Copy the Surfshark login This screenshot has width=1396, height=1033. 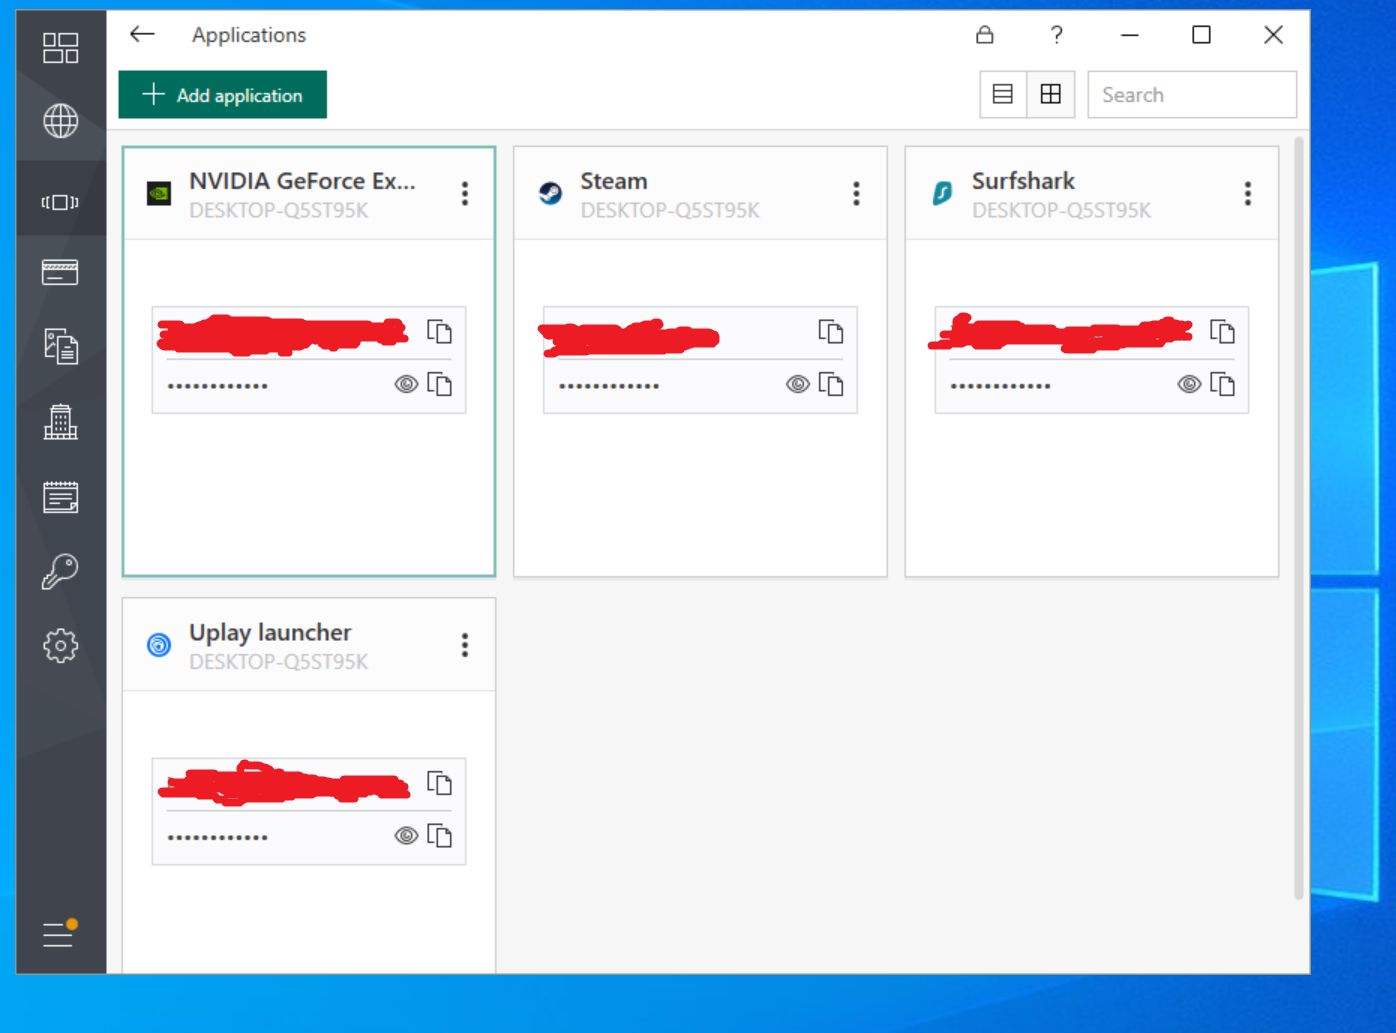[1223, 332]
